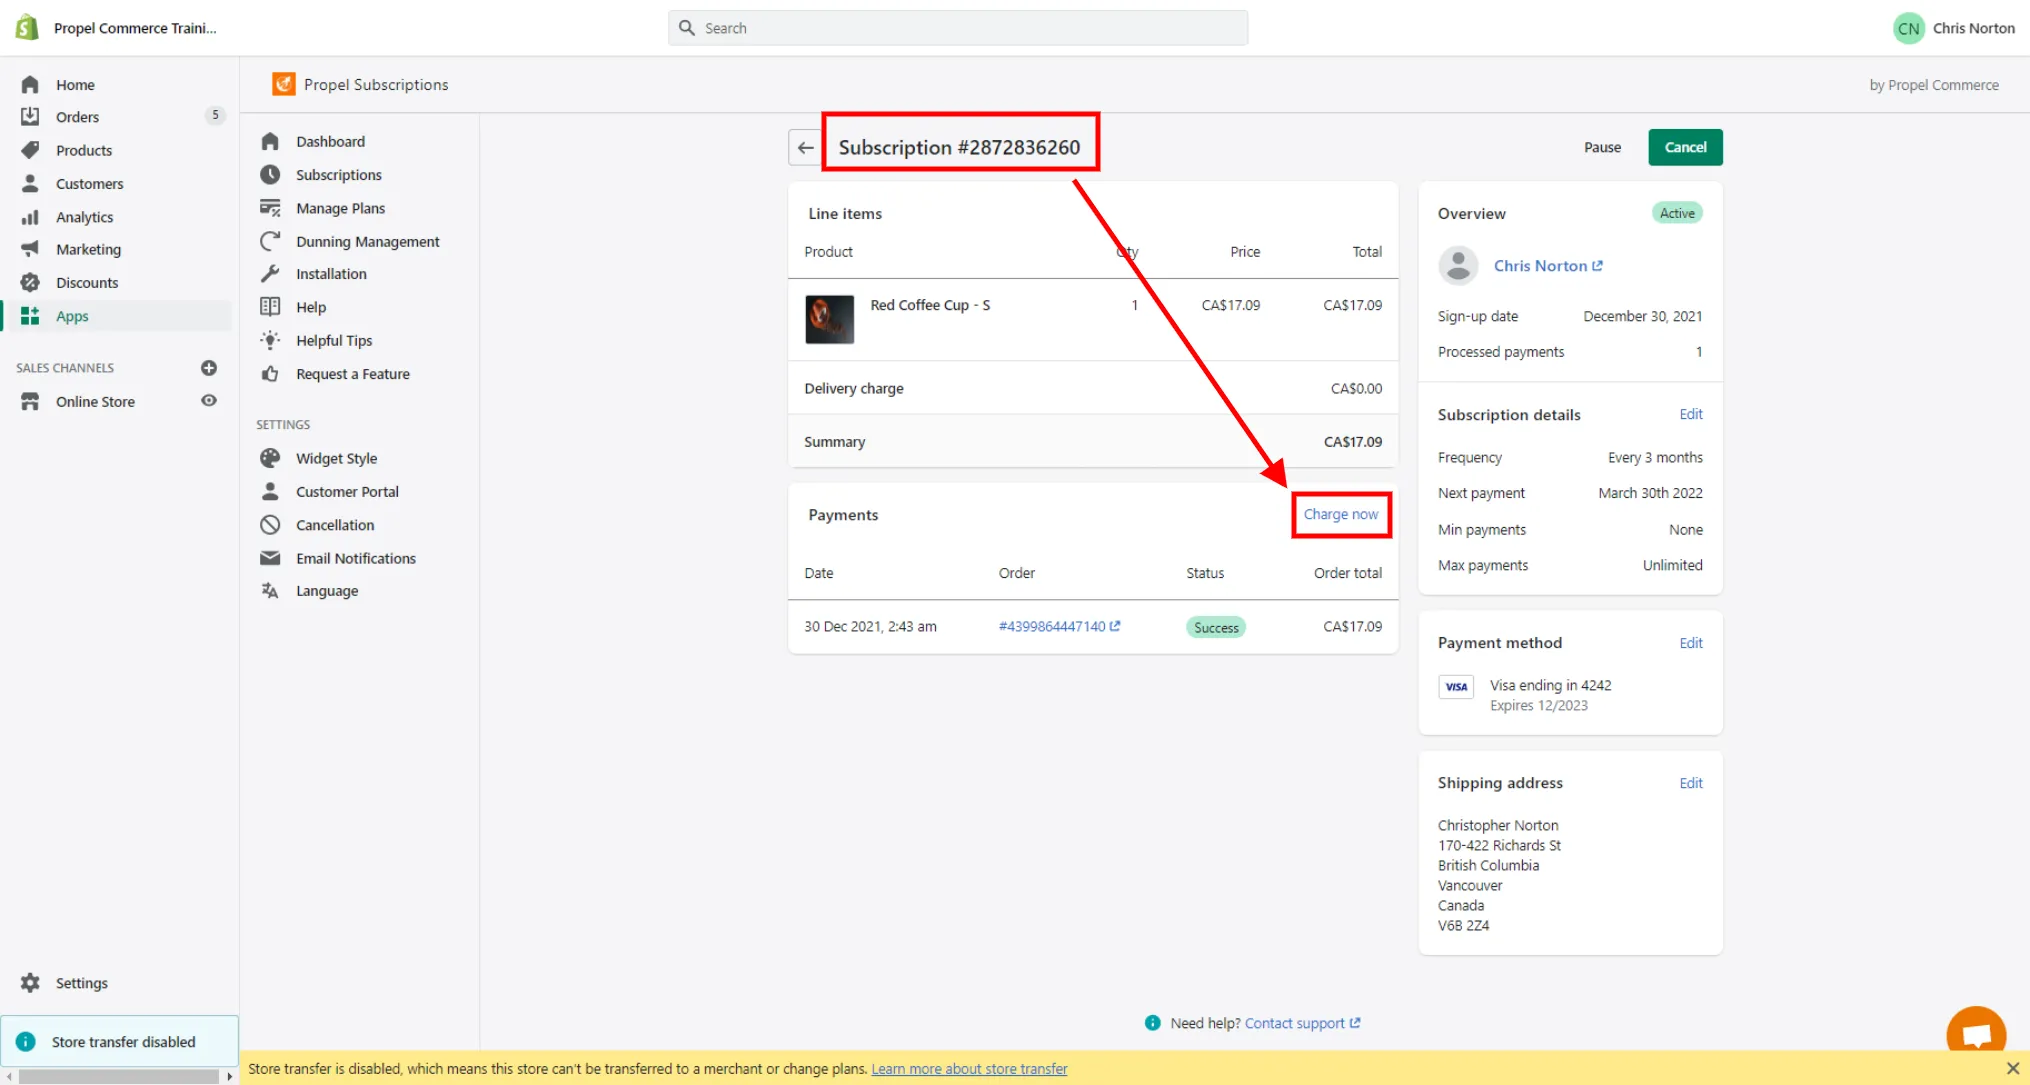This screenshot has height=1085, width=2030.
Task: Click the Dashboard house icon
Action: pos(270,142)
